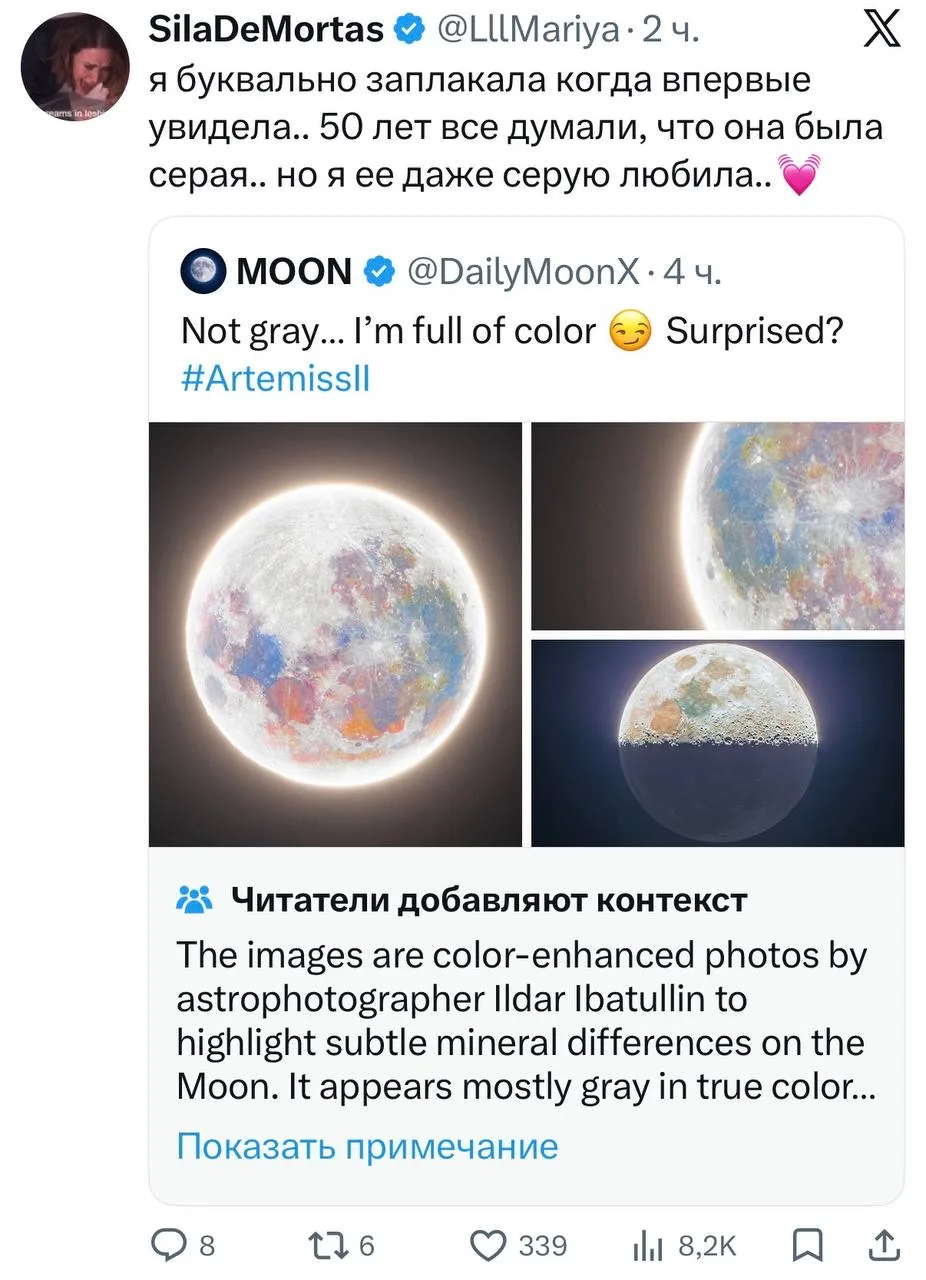Bookmark this post
The height and width of the screenshot is (1280, 926).
(x=806, y=1244)
